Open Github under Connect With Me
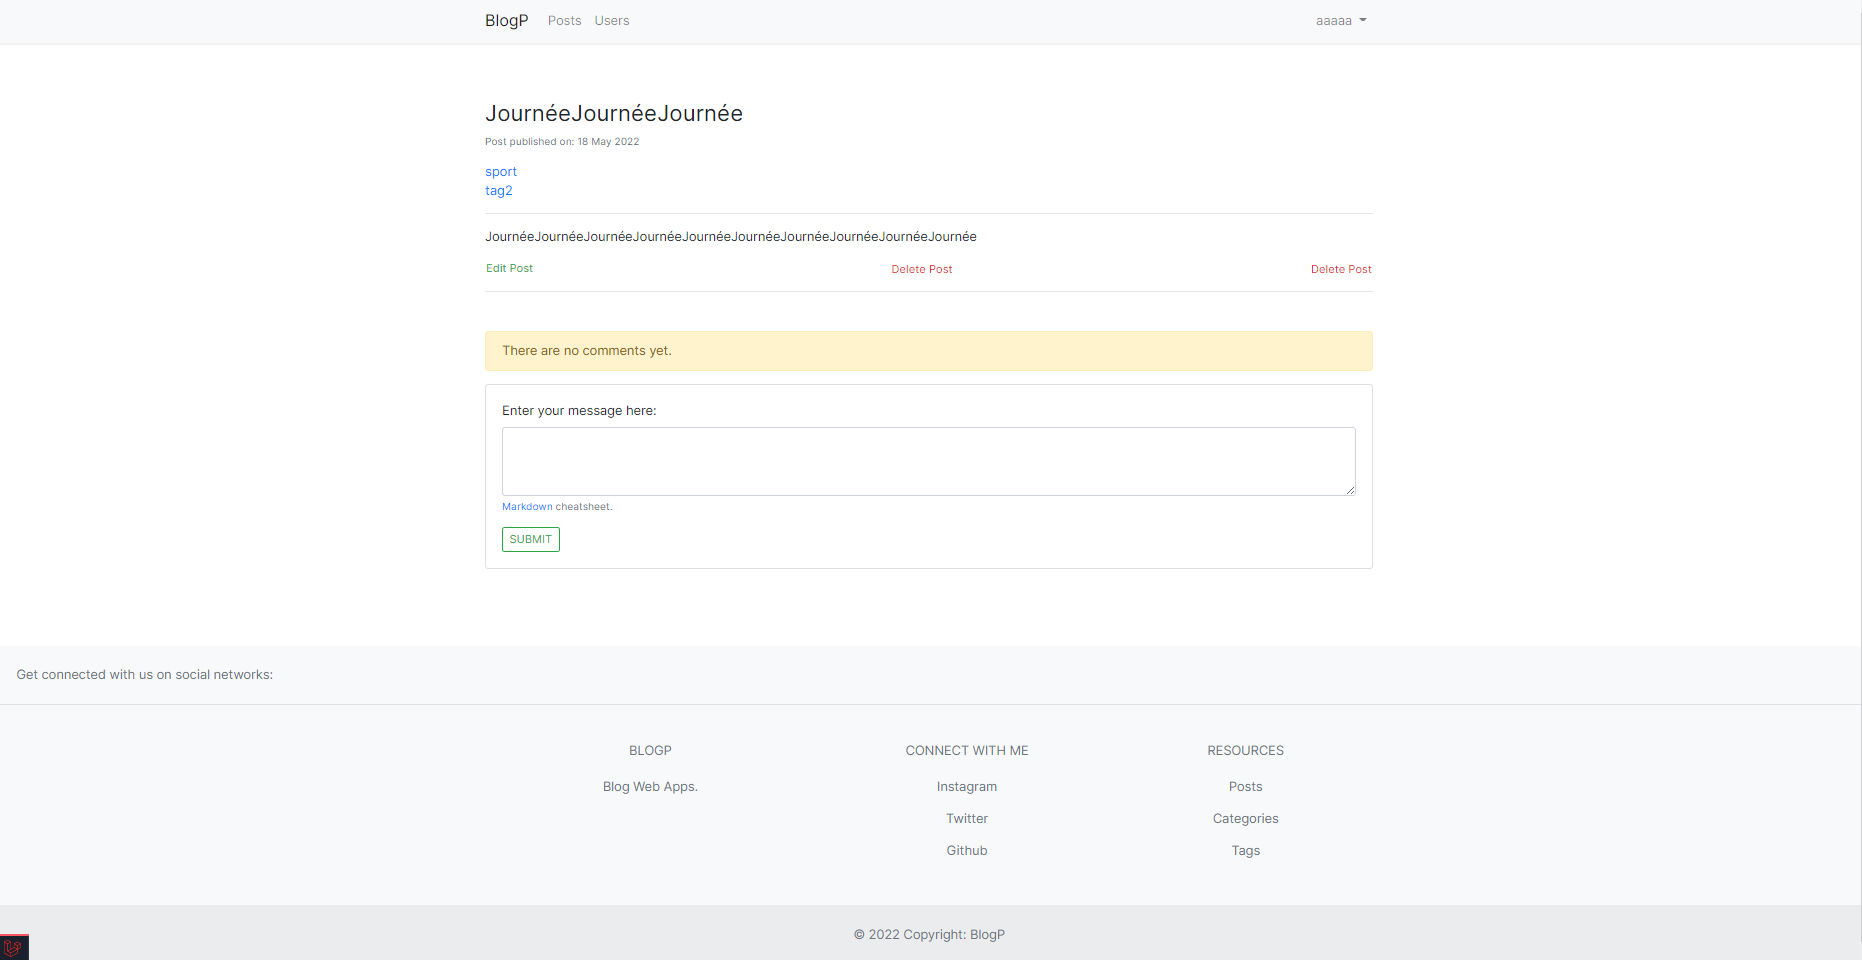 point(966,850)
